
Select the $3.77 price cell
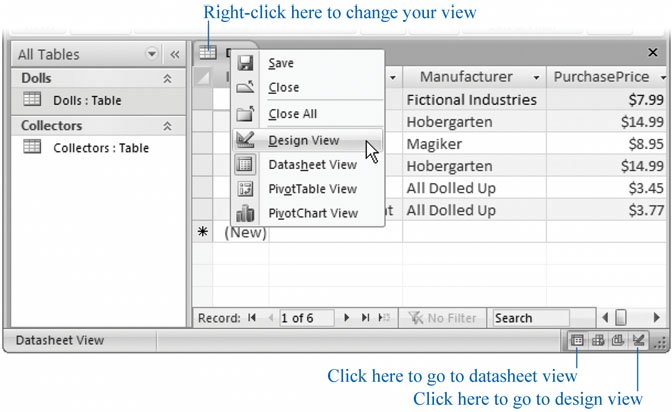click(607, 210)
